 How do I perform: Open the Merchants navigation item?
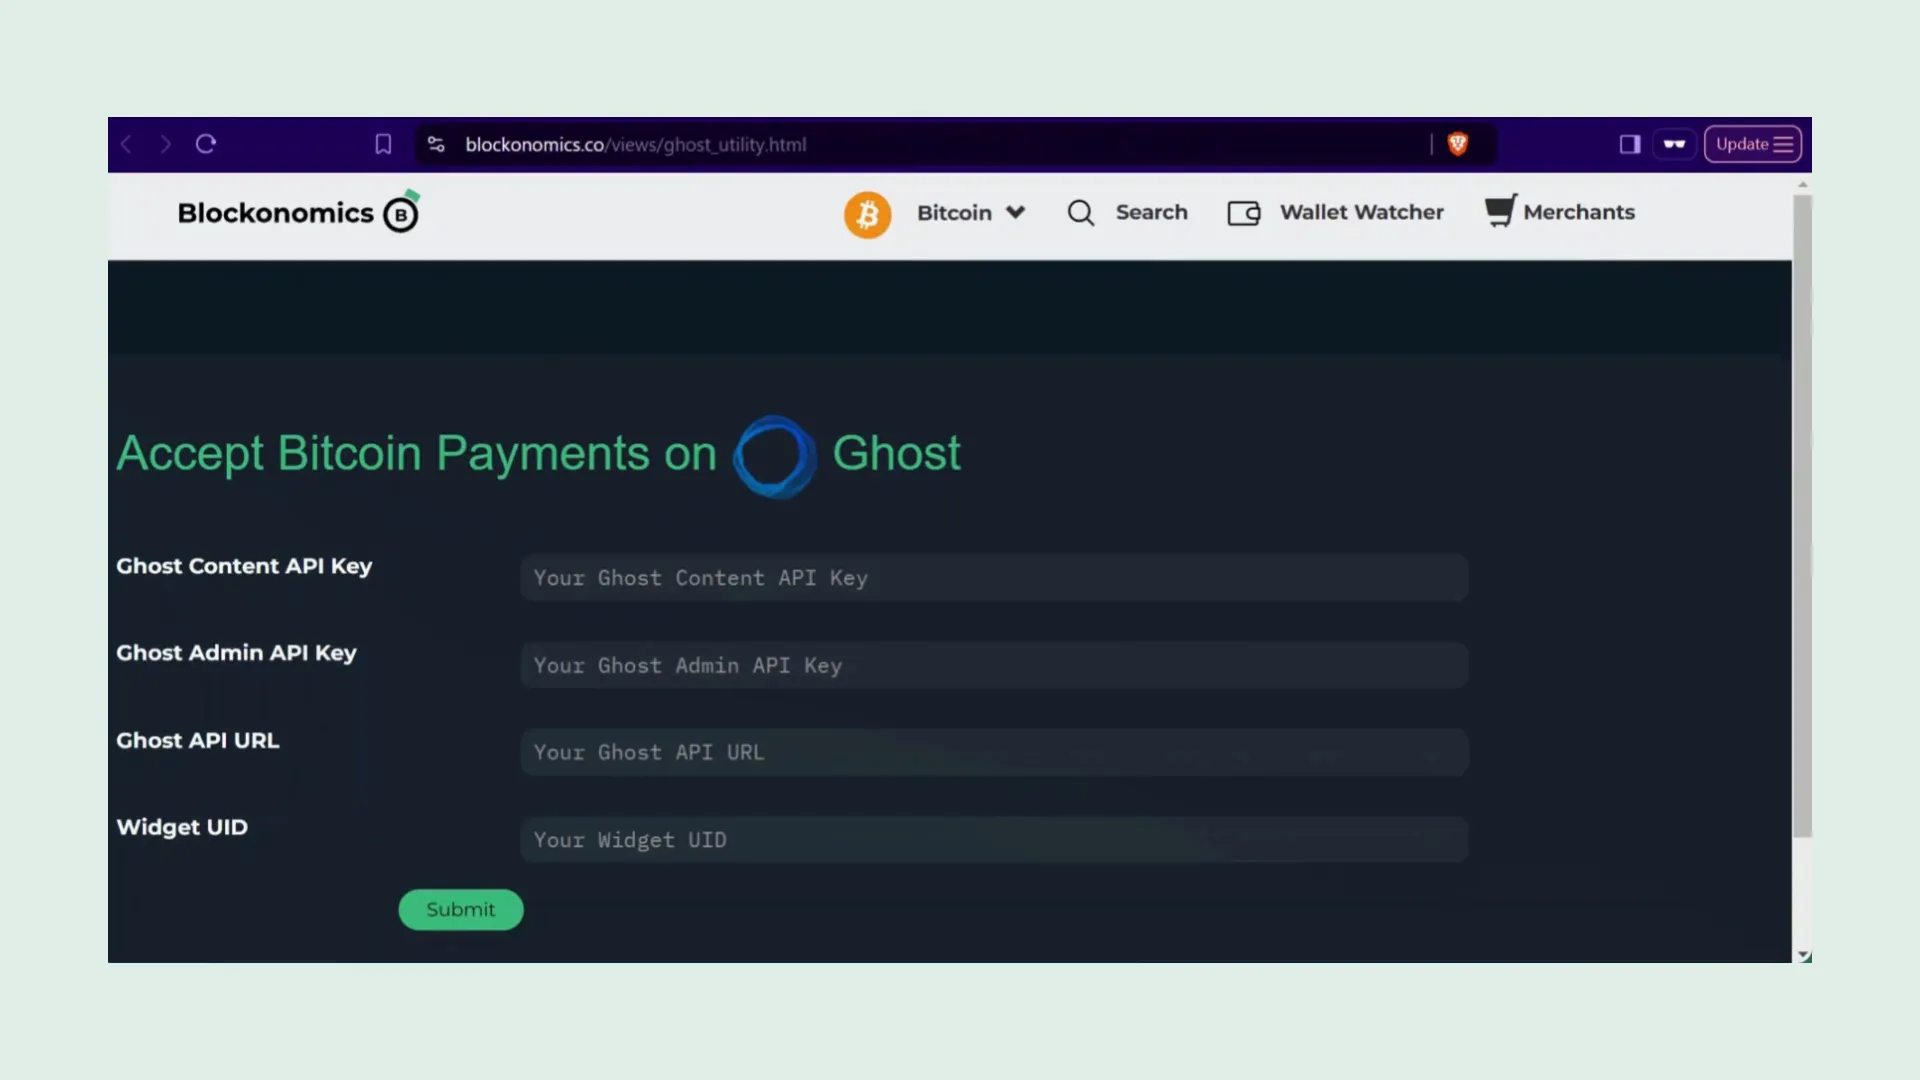click(1578, 212)
